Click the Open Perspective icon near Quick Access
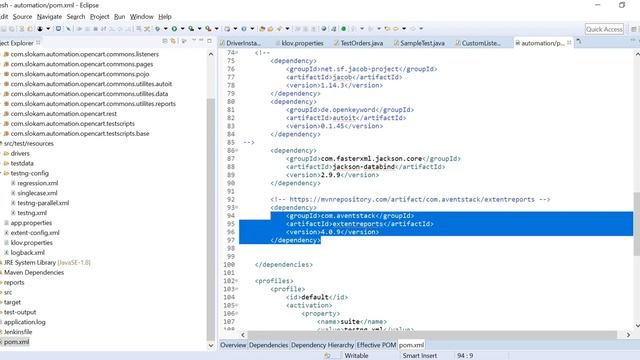This screenshot has width=640, height=360. click(633, 29)
